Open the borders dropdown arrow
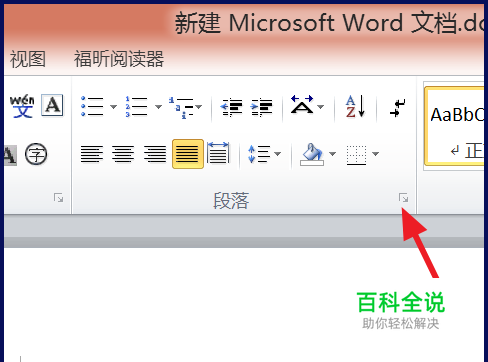The width and height of the screenshot is (488, 362). (x=375, y=154)
